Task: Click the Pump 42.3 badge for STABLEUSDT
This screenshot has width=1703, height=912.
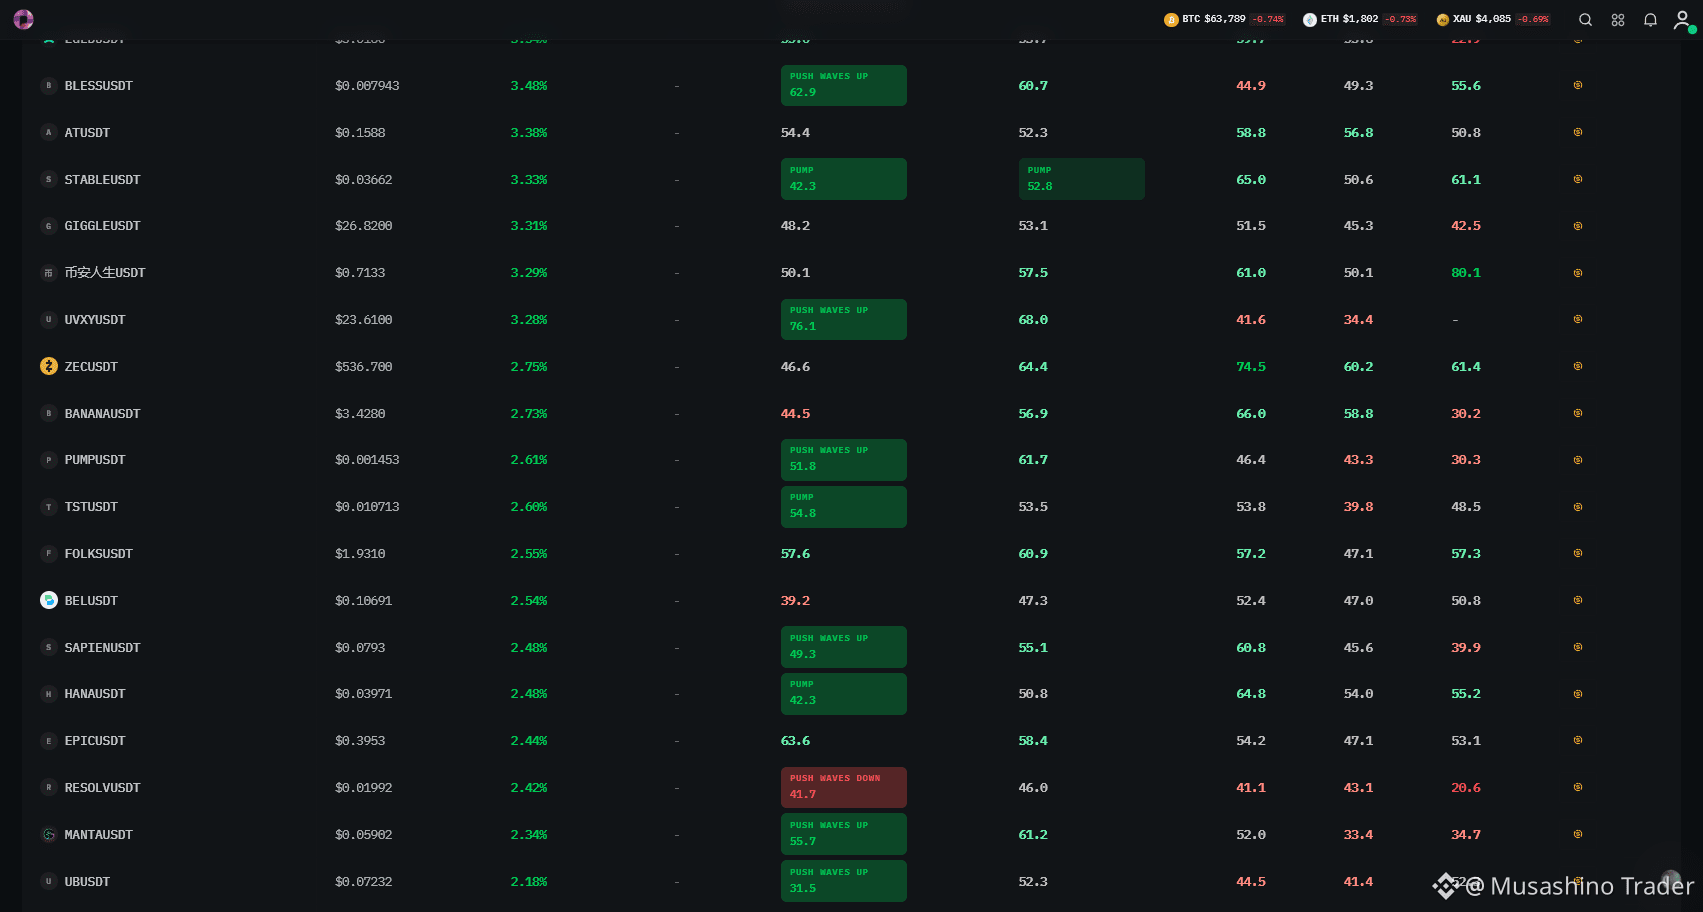Action: pos(843,179)
